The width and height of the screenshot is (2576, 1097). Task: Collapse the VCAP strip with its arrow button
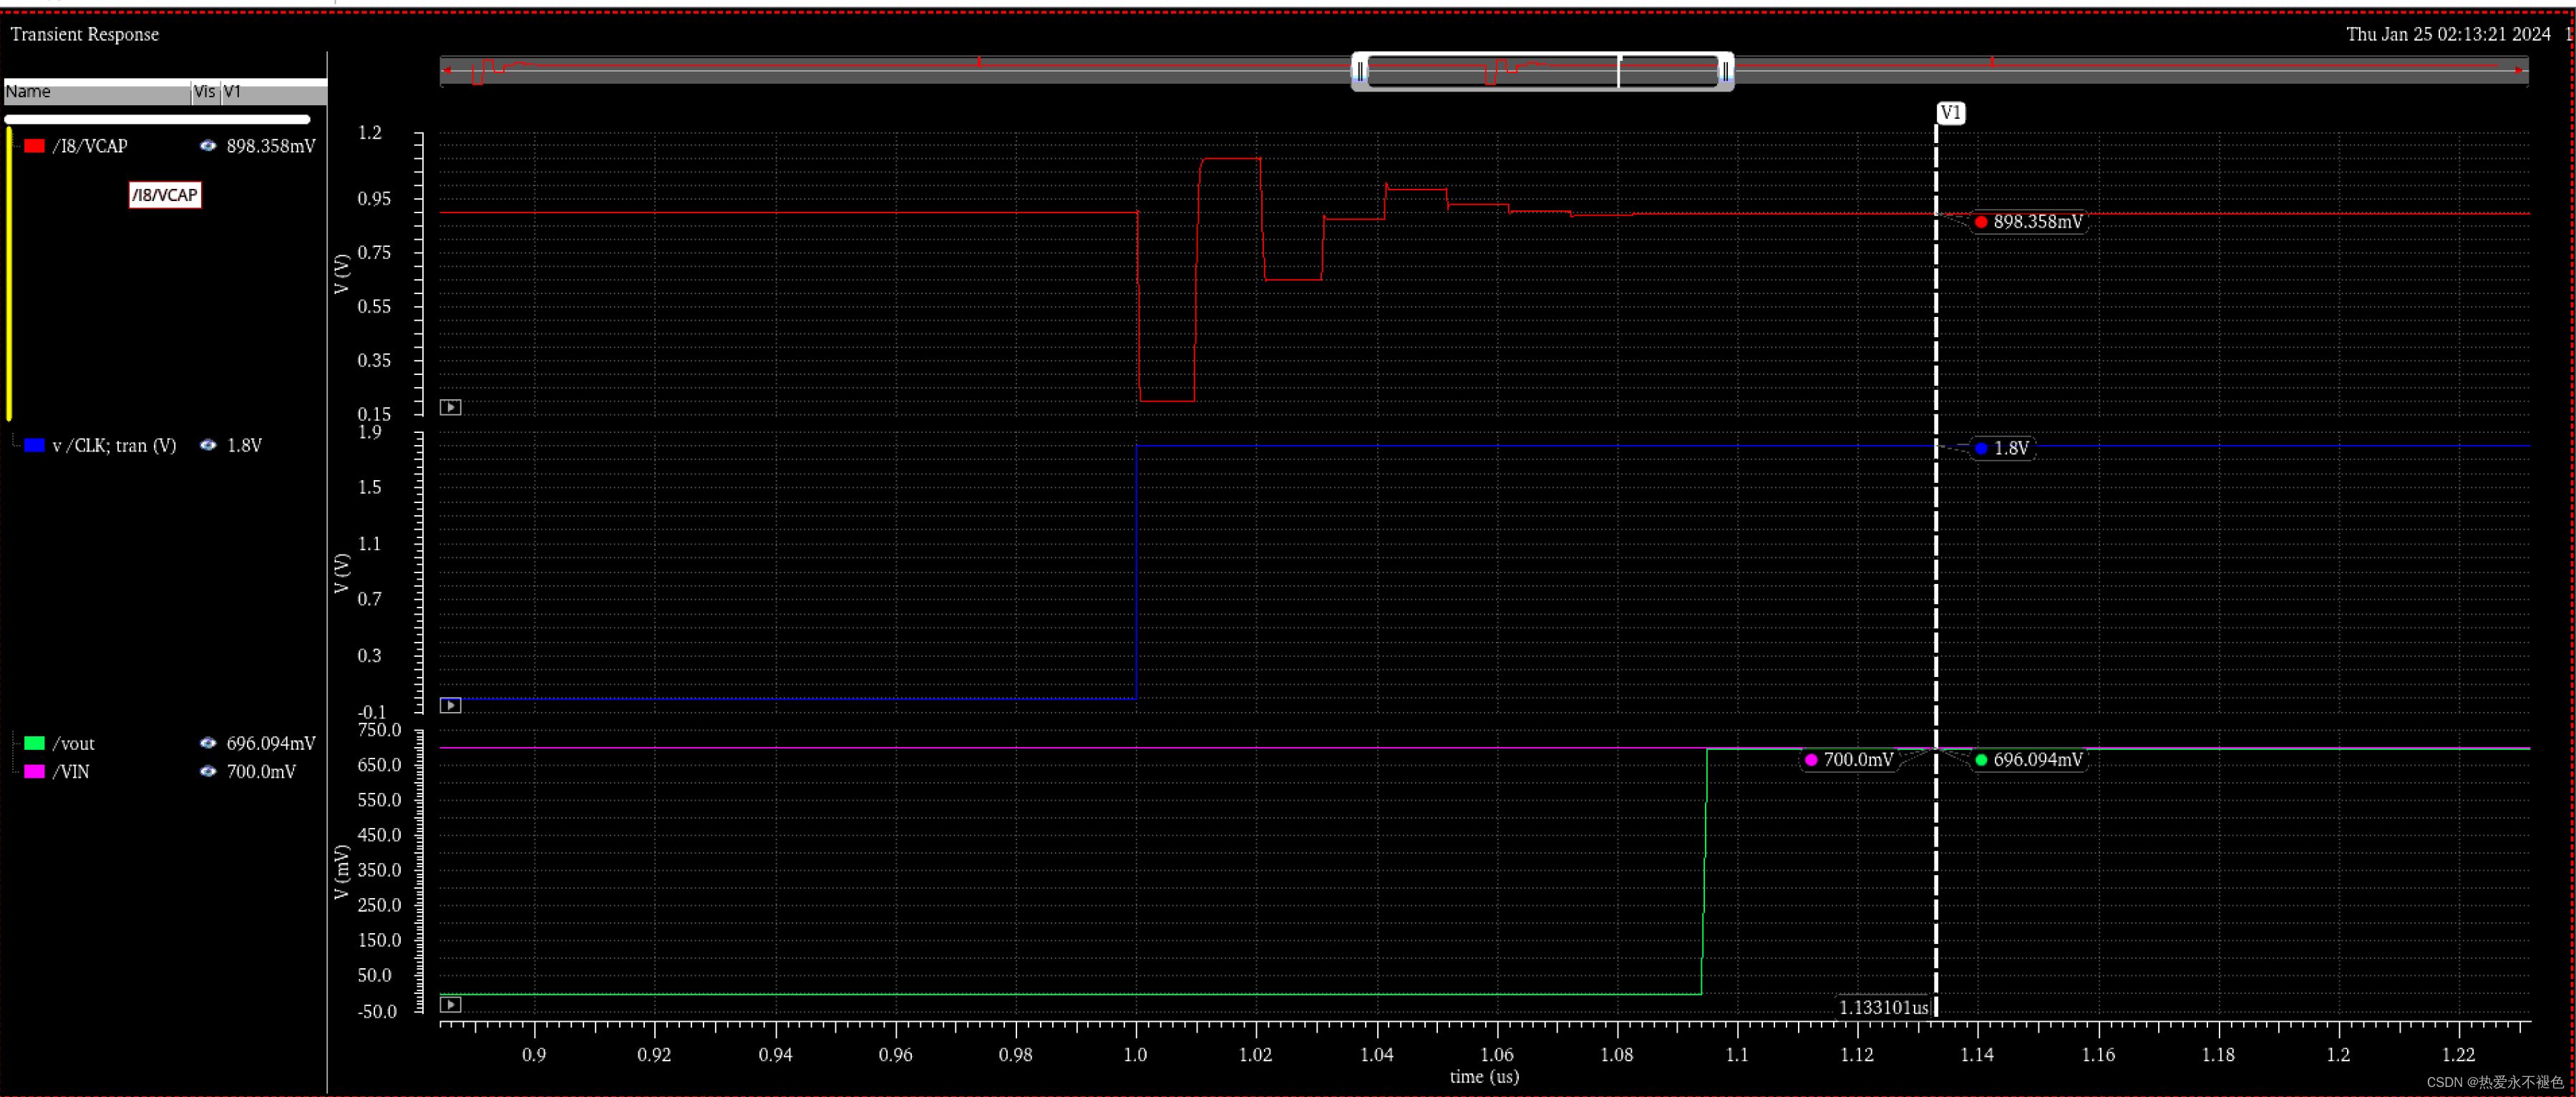click(451, 408)
